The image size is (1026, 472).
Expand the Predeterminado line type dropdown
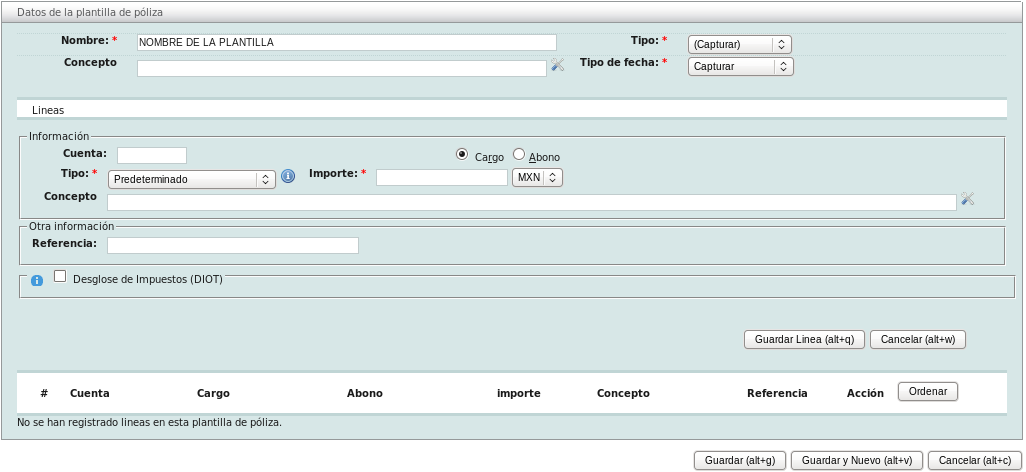coord(191,180)
